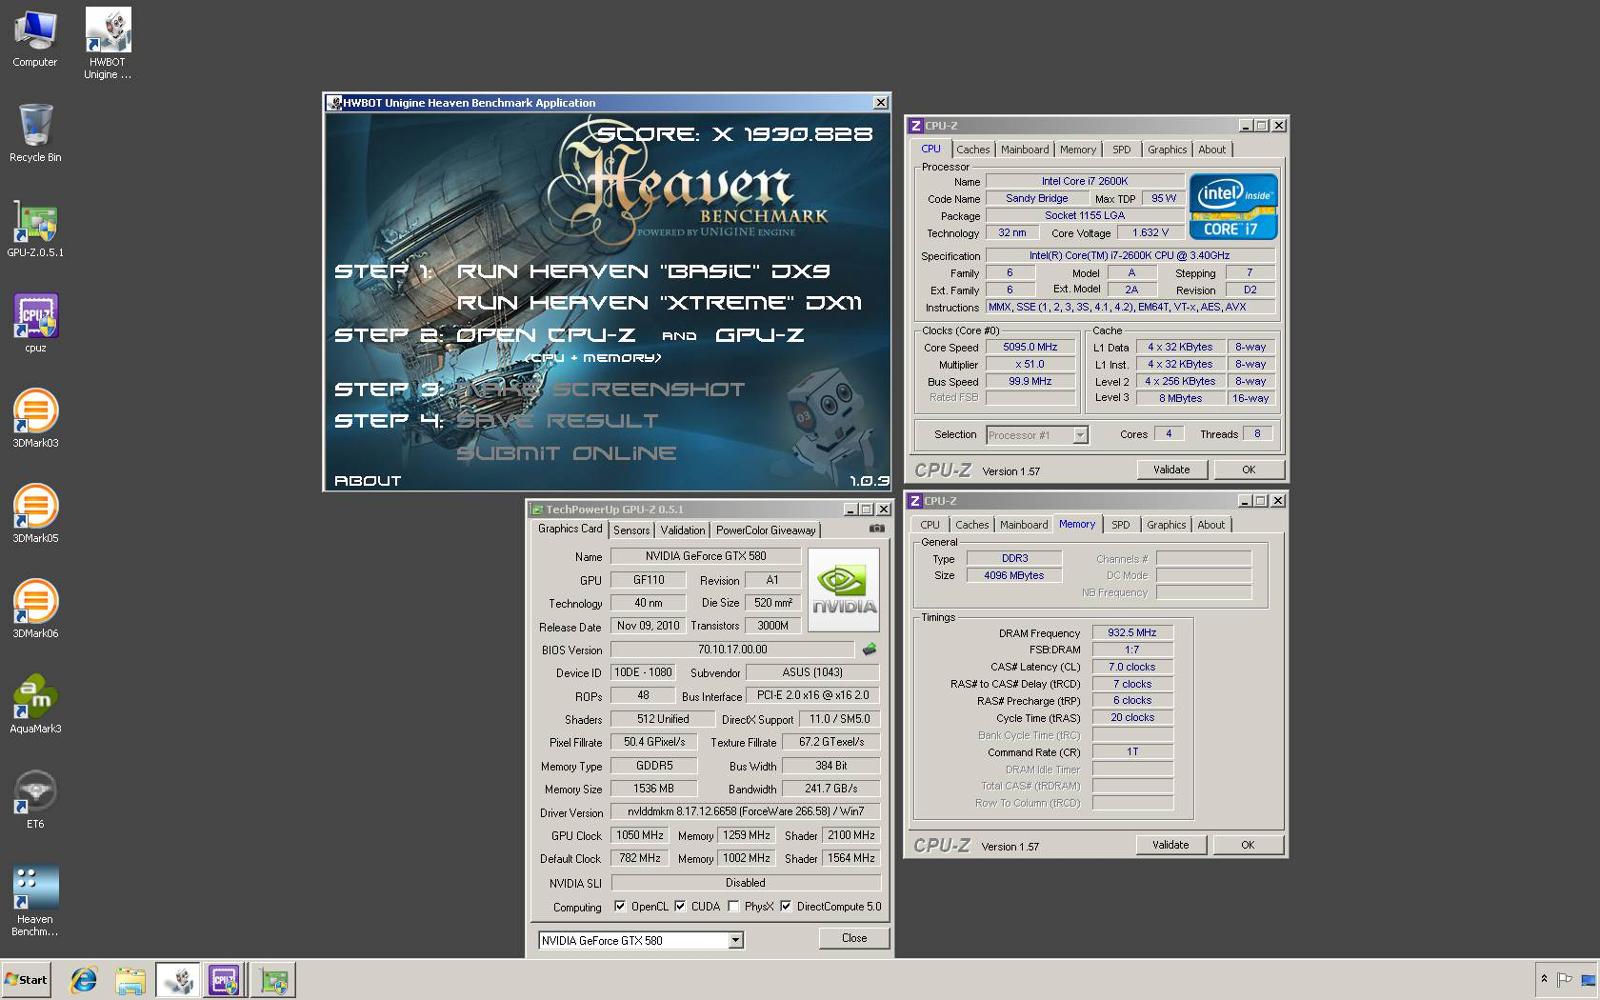
Task: Switch to Validation tab in GPU-Z
Action: point(682,530)
